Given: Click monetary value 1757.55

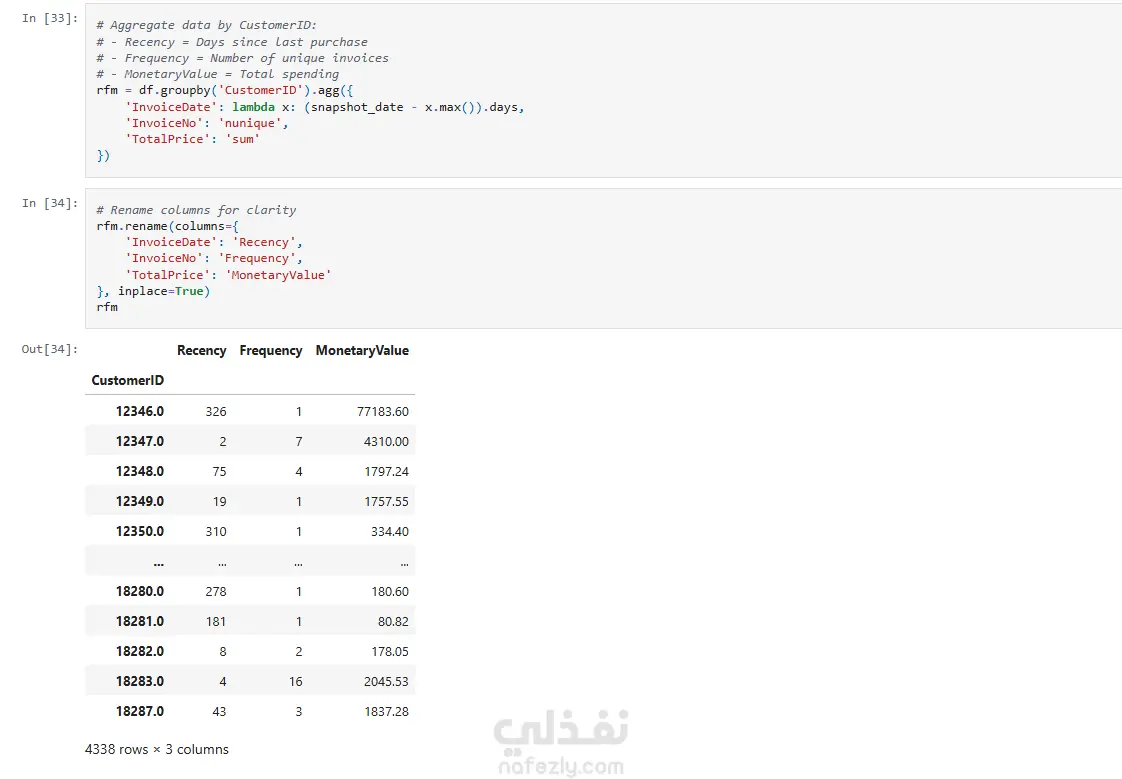Looking at the screenshot, I should (x=386, y=501).
